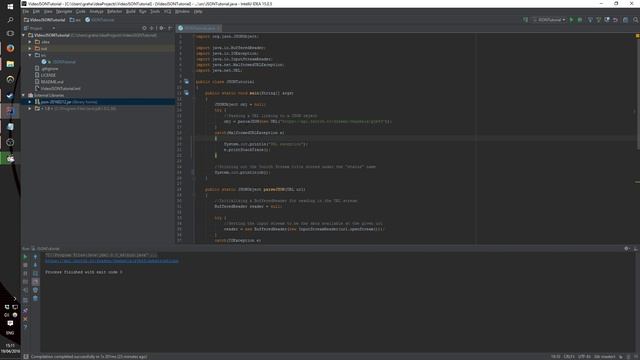Open the Code menu
This screenshot has width=640, height=360.
tap(81, 11)
